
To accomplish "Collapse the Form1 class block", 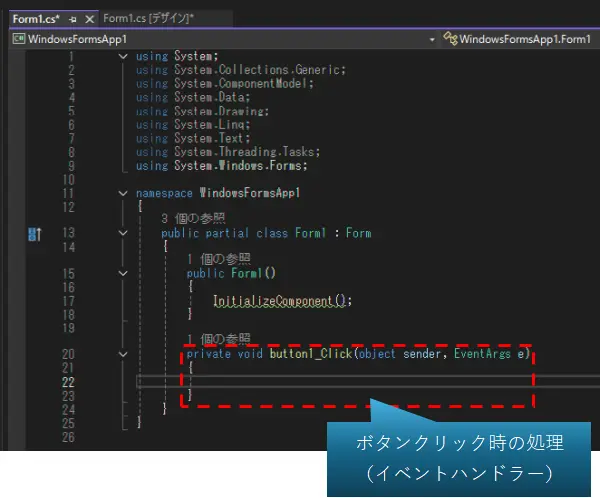I will pyautogui.click(x=123, y=233).
